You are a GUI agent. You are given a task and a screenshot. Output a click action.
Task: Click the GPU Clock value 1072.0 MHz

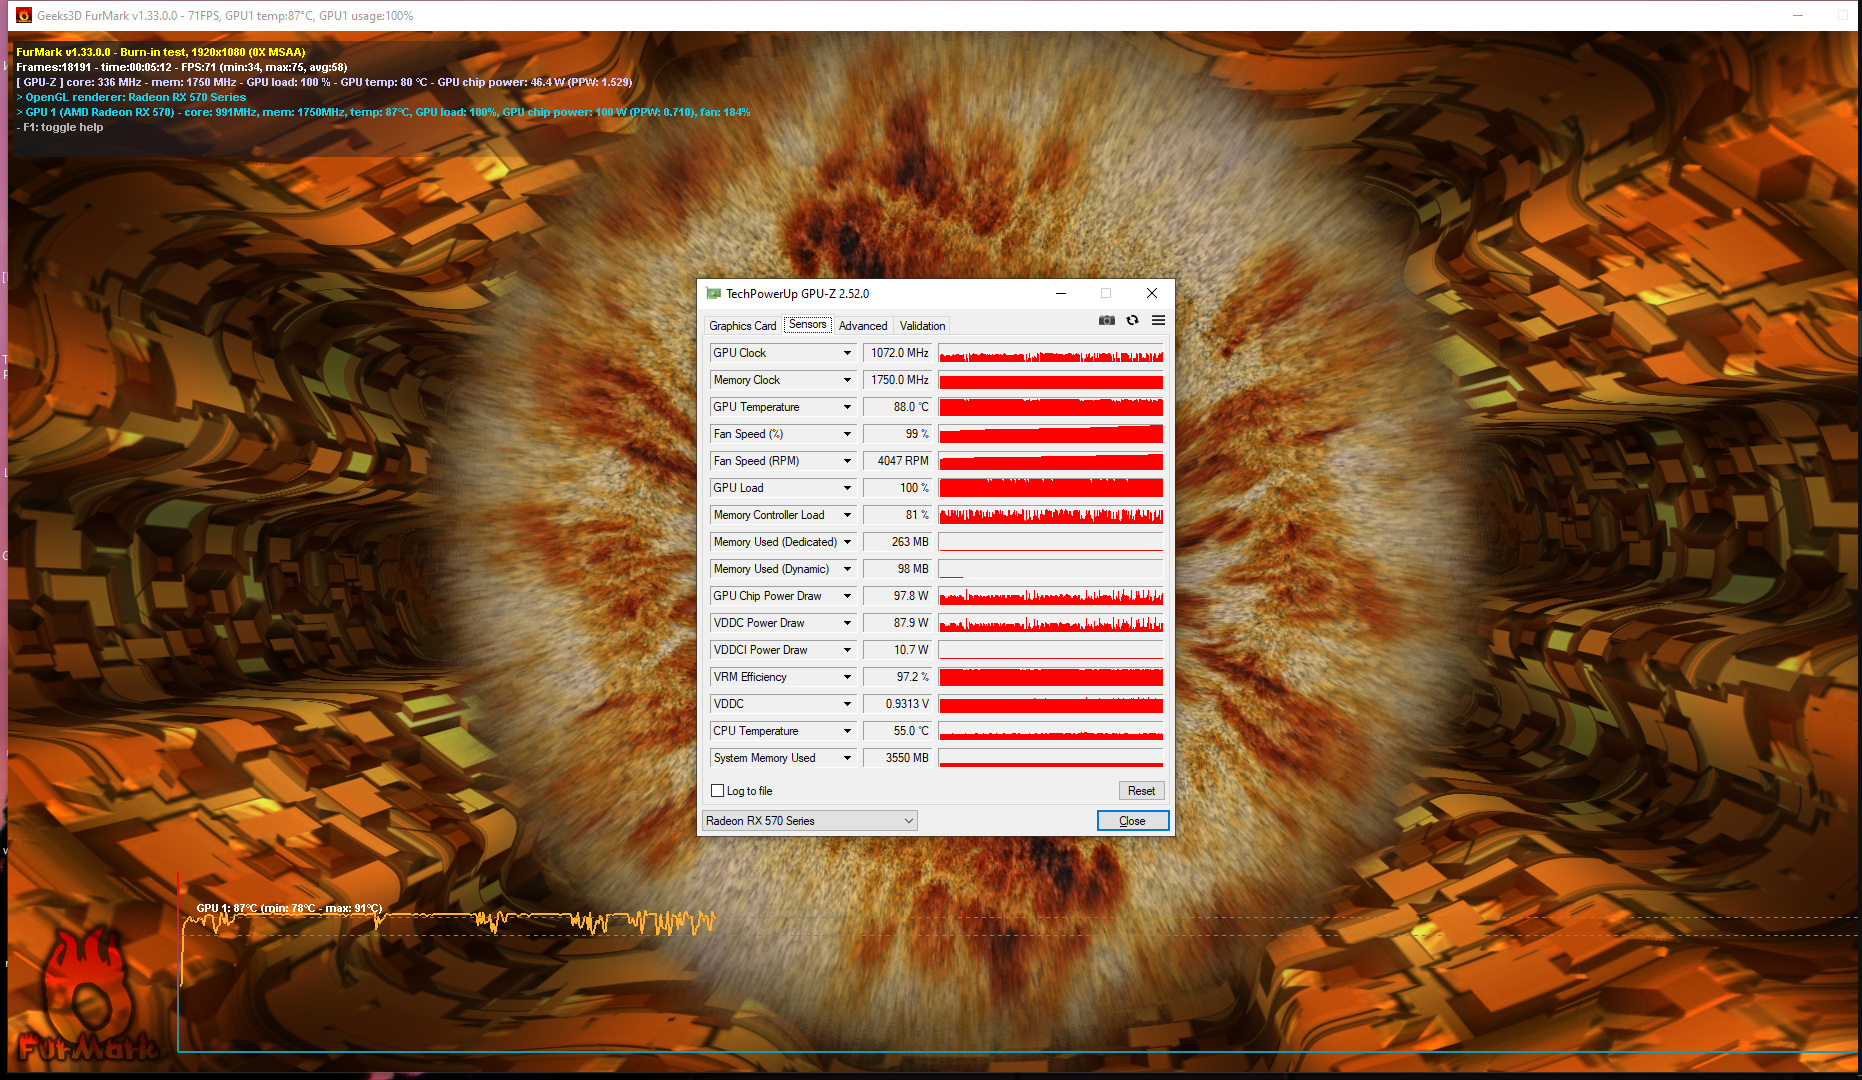point(898,353)
